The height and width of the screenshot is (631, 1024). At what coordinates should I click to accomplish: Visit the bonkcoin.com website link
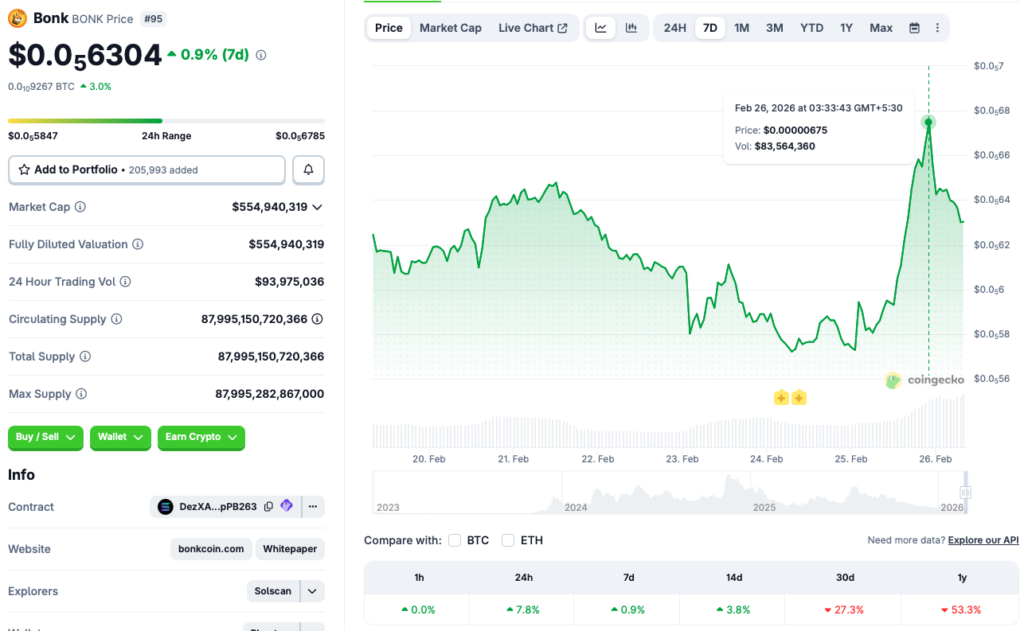pyautogui.click(x=210, y=549)
